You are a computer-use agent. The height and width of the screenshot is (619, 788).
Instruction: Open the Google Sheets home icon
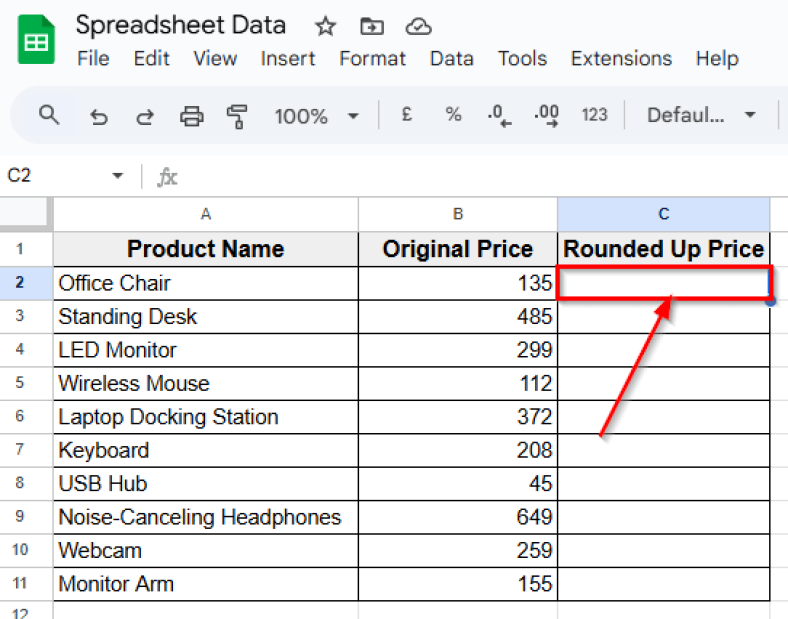[36, 40]
